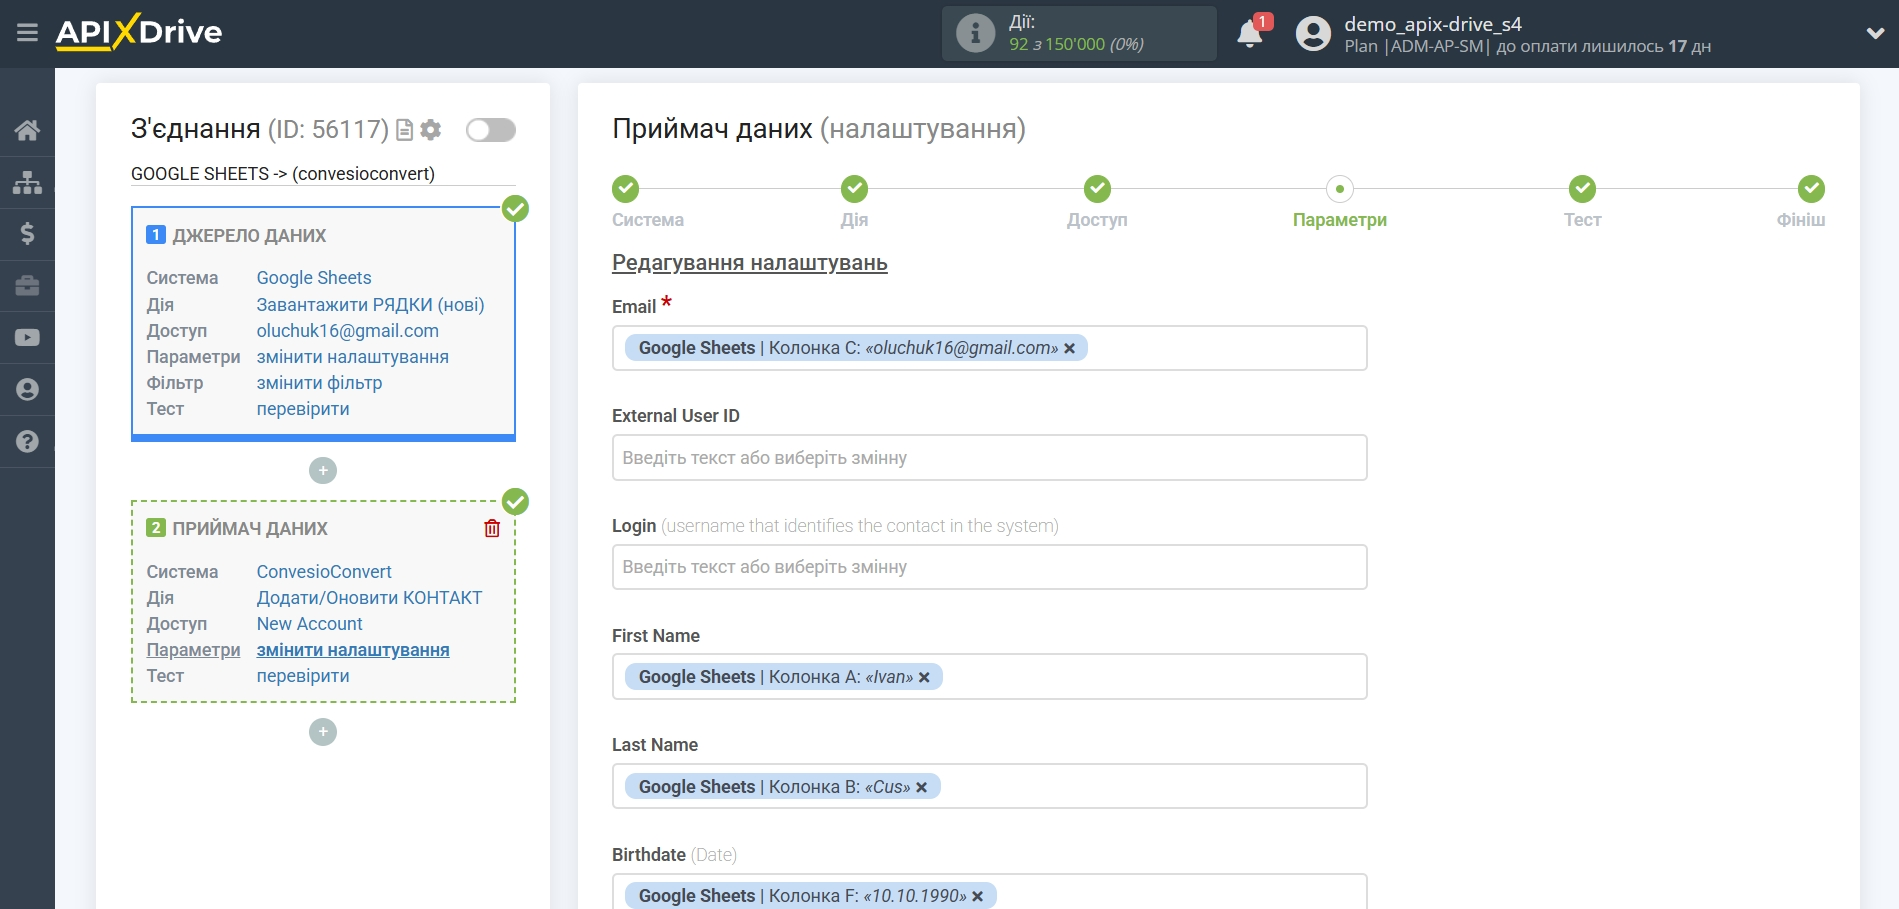1899x909 pixels.
Task: Open the billing dollar icon in the sidebar
Action: [27, 234]
